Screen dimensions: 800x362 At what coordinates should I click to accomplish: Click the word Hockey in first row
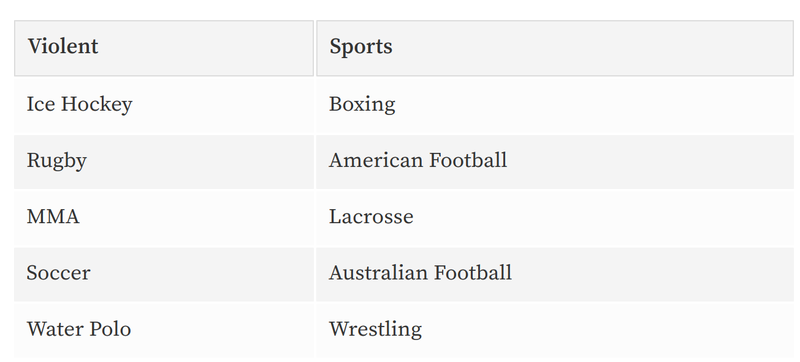coord(96,105)
